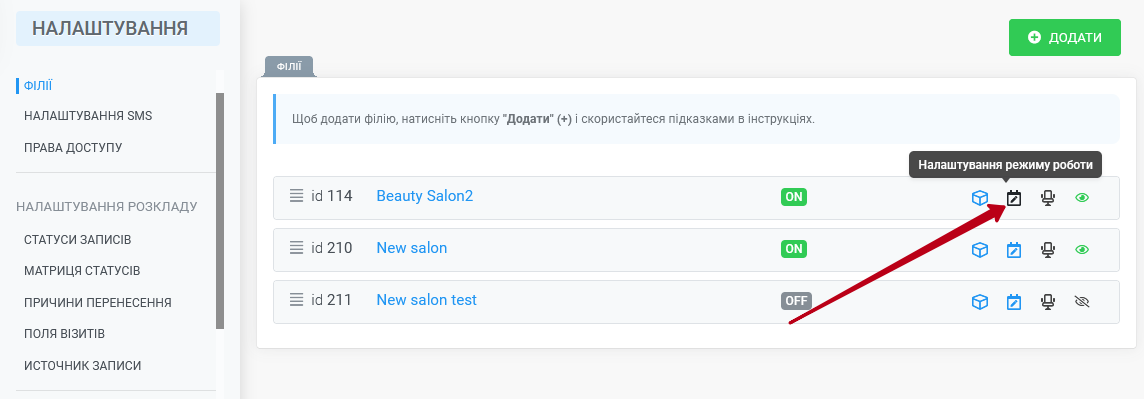
Task: Click the ON status badge of New salon
Action: 794,249
